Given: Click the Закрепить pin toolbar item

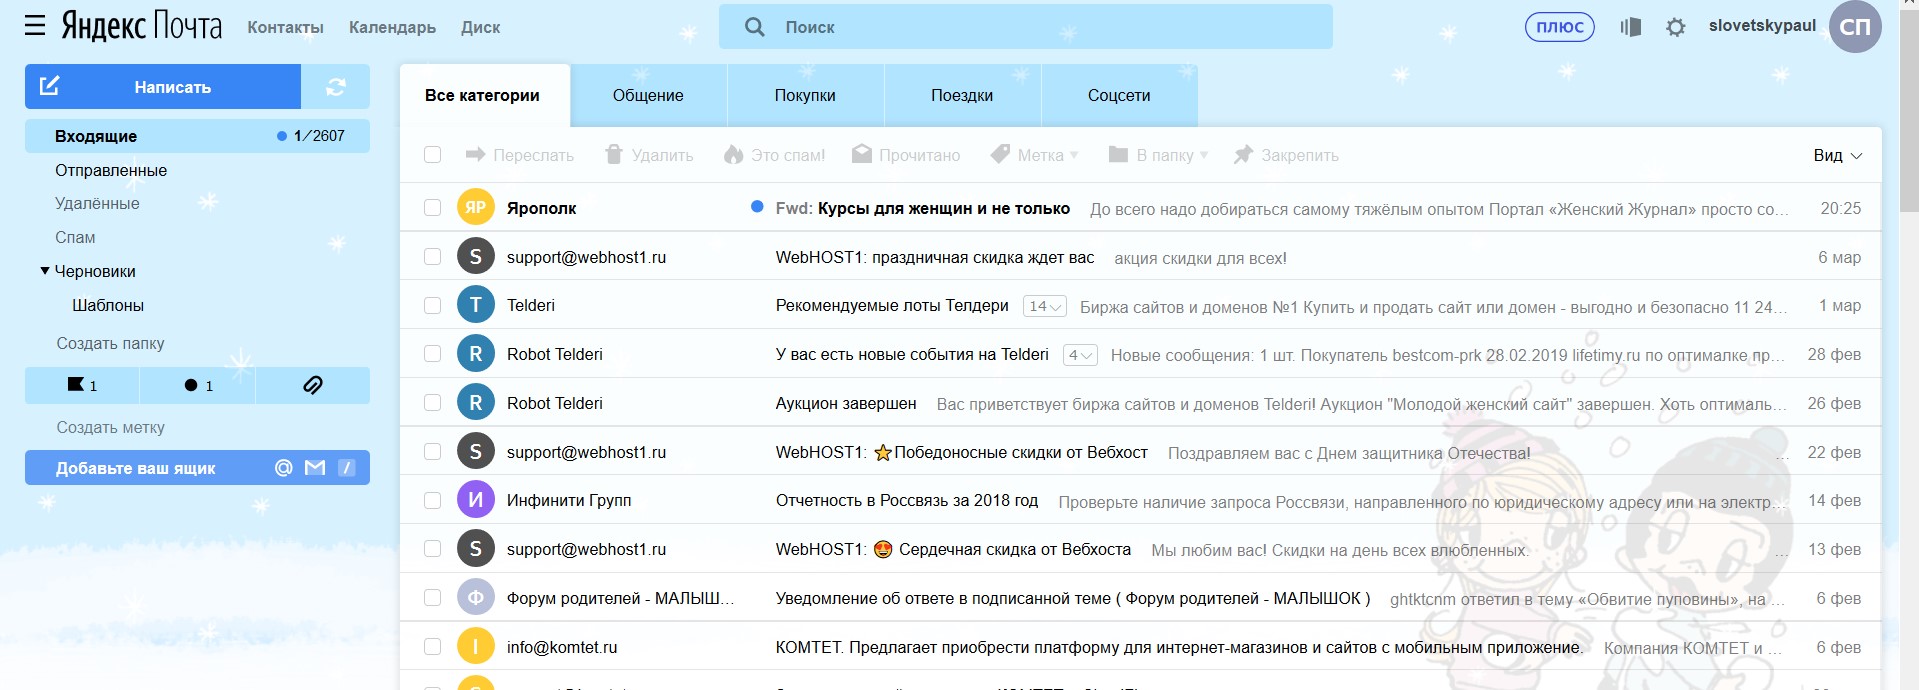Looking at the screenshot, I should [x=1286, y=155].
